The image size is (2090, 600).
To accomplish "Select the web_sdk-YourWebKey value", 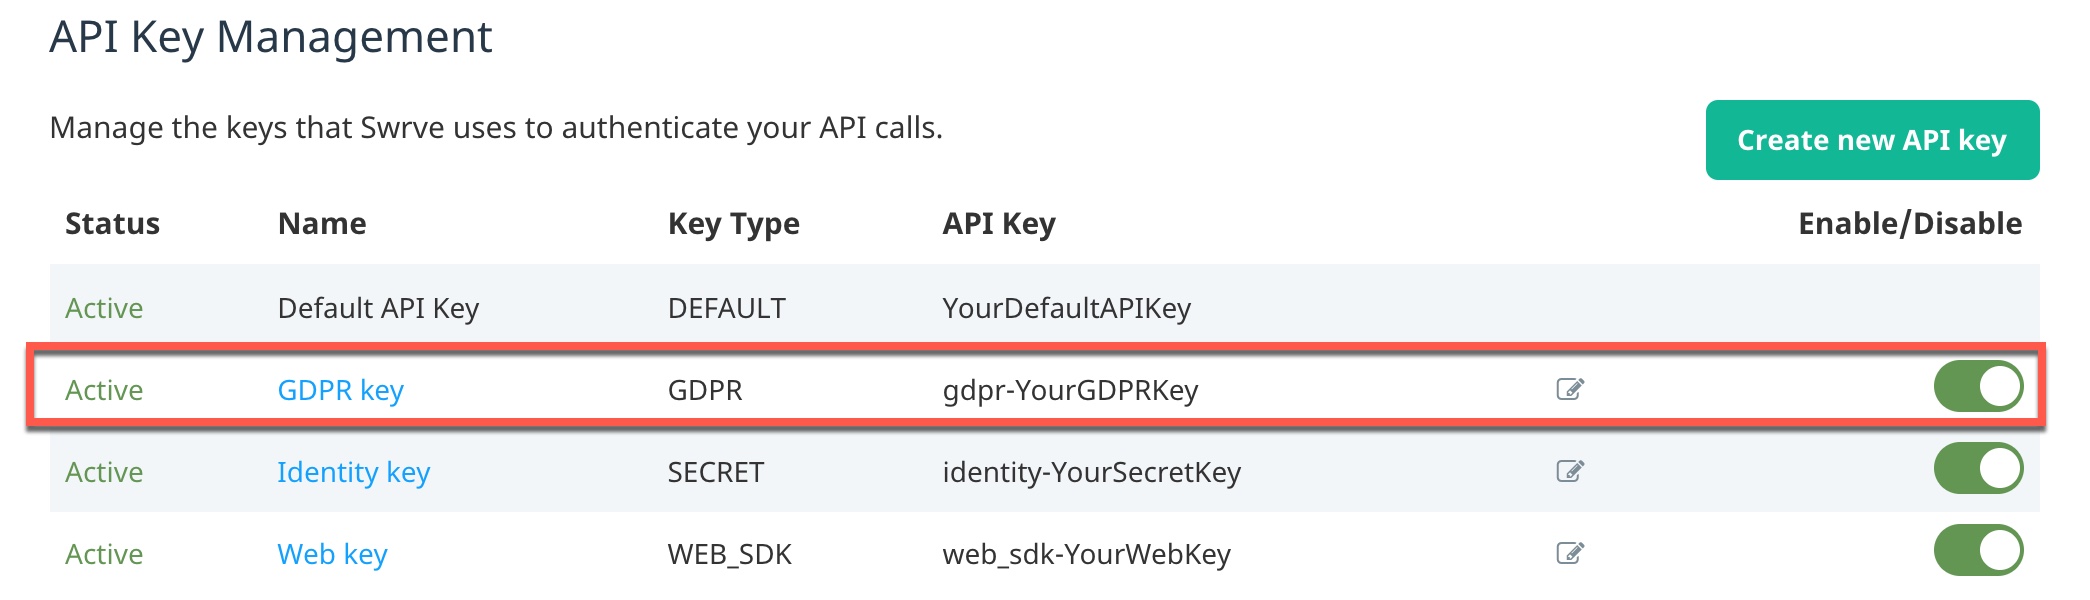I will pos(1086,554).
